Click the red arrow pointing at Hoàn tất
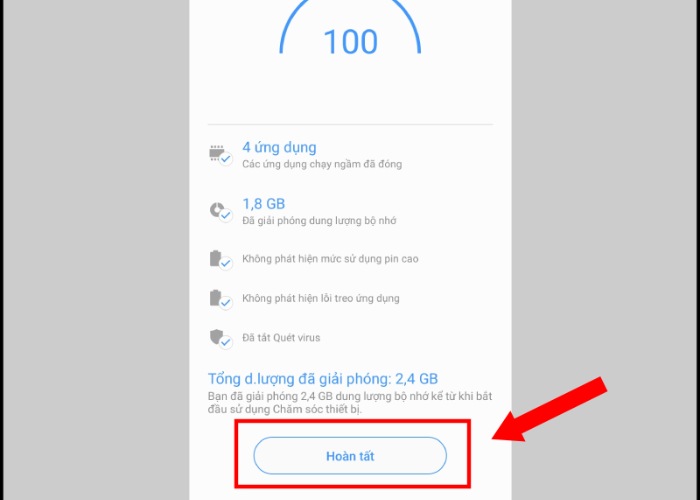The width and height of the screenshot is (700, 500). 550,409
